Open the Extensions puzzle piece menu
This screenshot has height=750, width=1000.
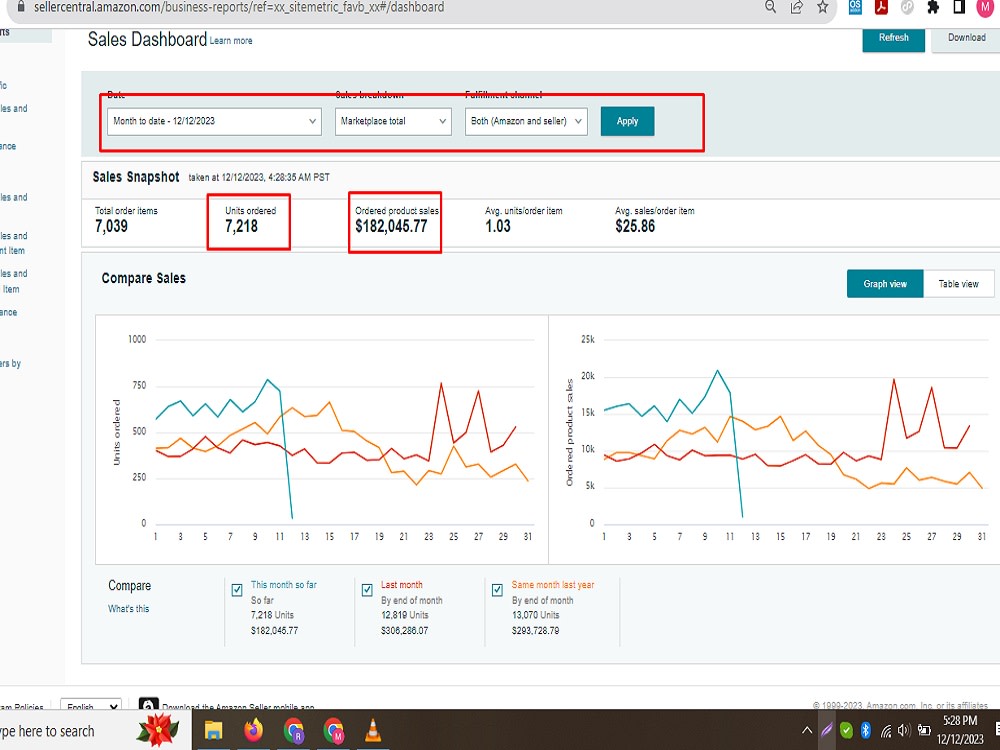(933, 7)
